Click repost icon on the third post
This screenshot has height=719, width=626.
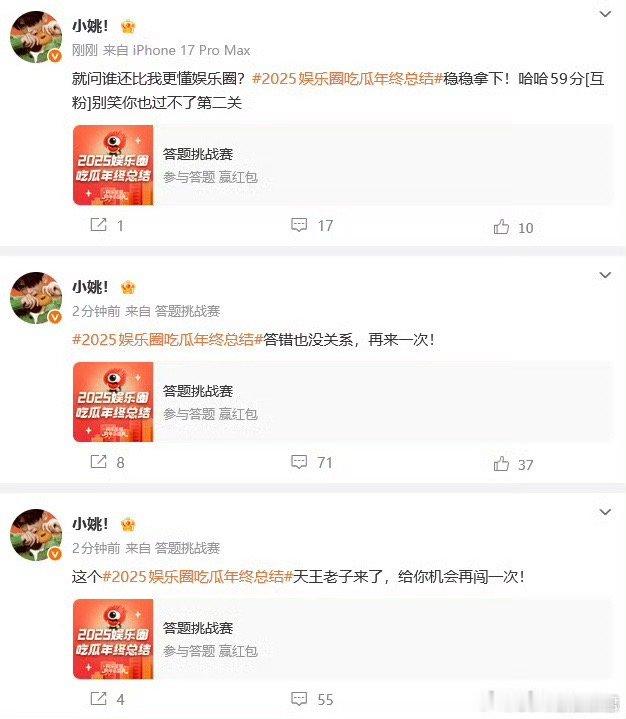(99, 698)
